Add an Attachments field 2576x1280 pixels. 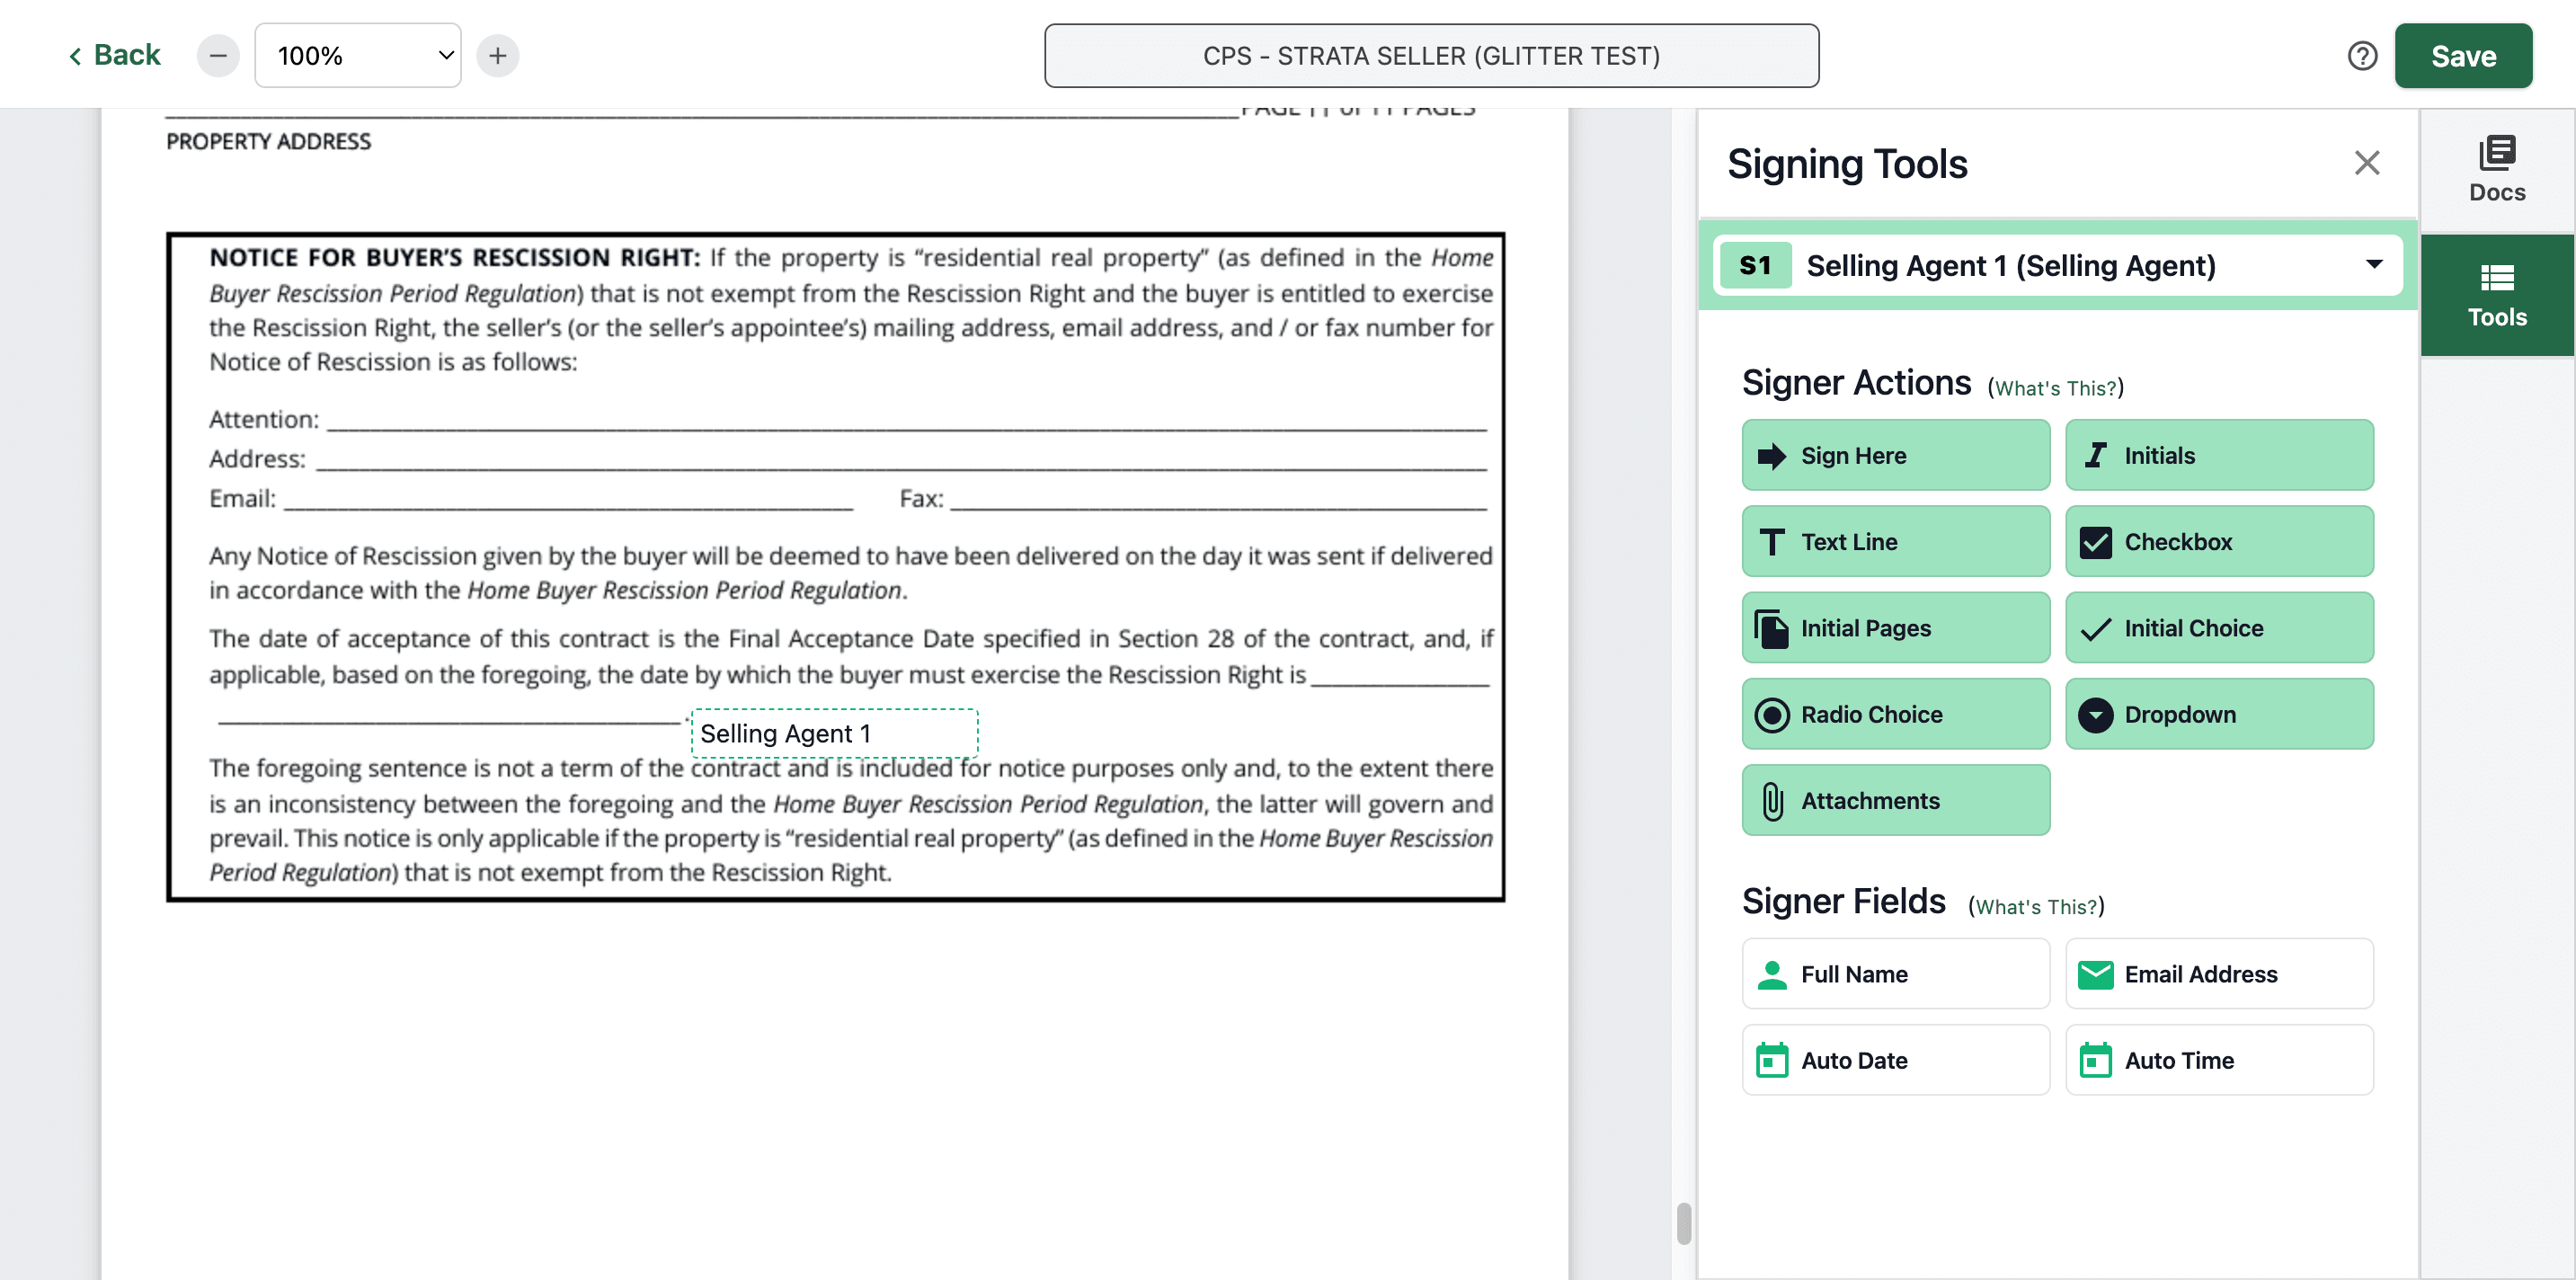pos(1895,800)
